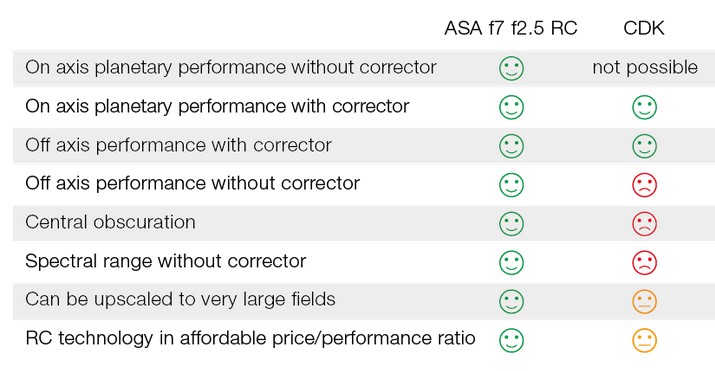Click ASA green smiley for Central obscuration
Image resolution: width=715 pixels, height=371 pixels.
click(x=511, y=224)
